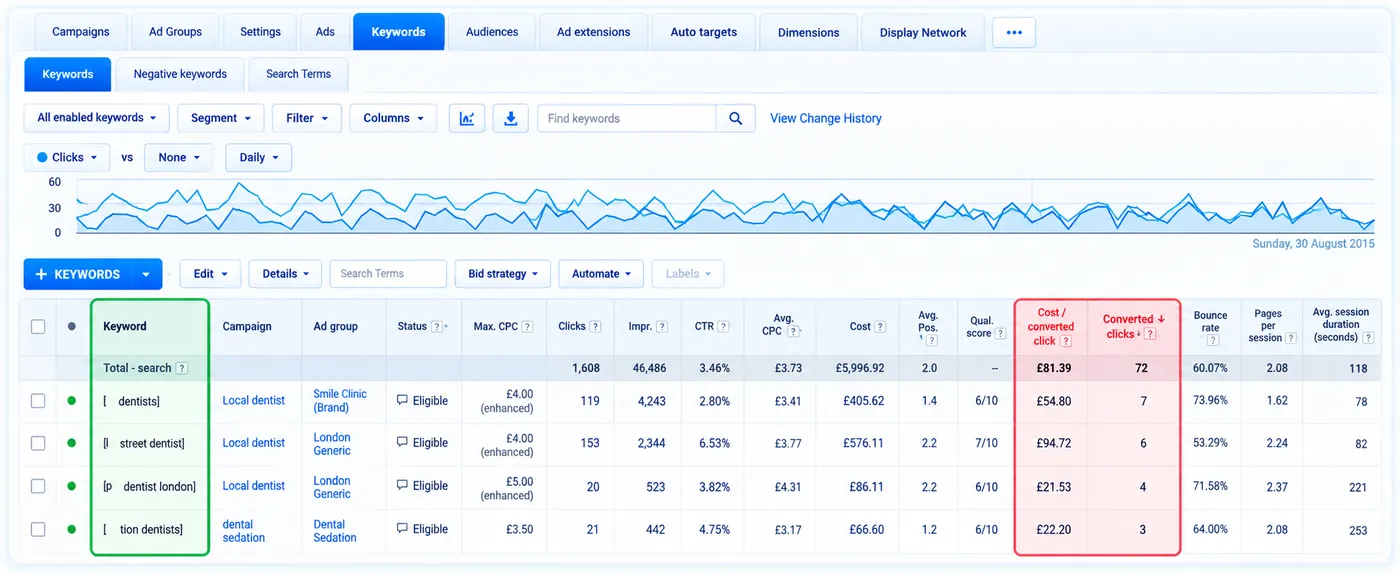Toggle green status dot for tion dentists] row
Screen dimensions: 1400x573
point(71,529)
